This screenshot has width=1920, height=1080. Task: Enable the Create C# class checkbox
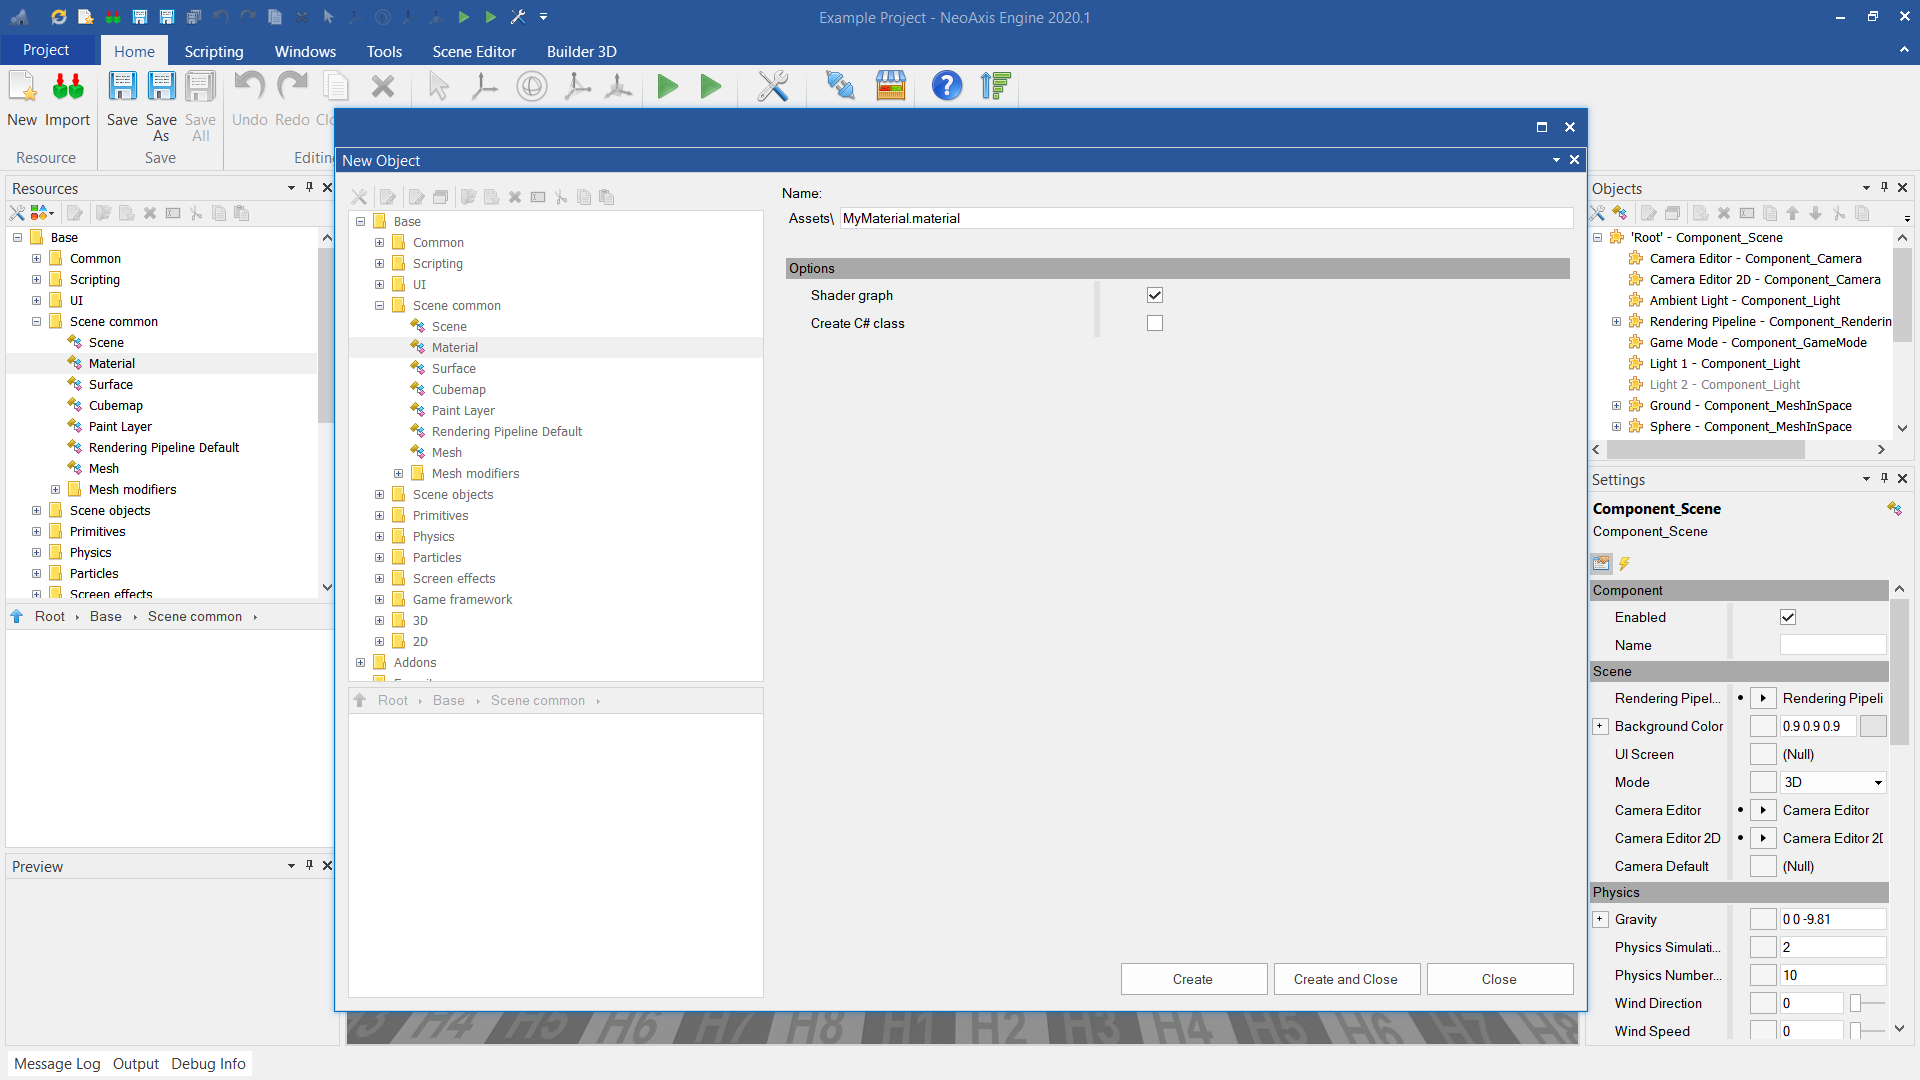pyautogui.click(x=1155, y=323)
